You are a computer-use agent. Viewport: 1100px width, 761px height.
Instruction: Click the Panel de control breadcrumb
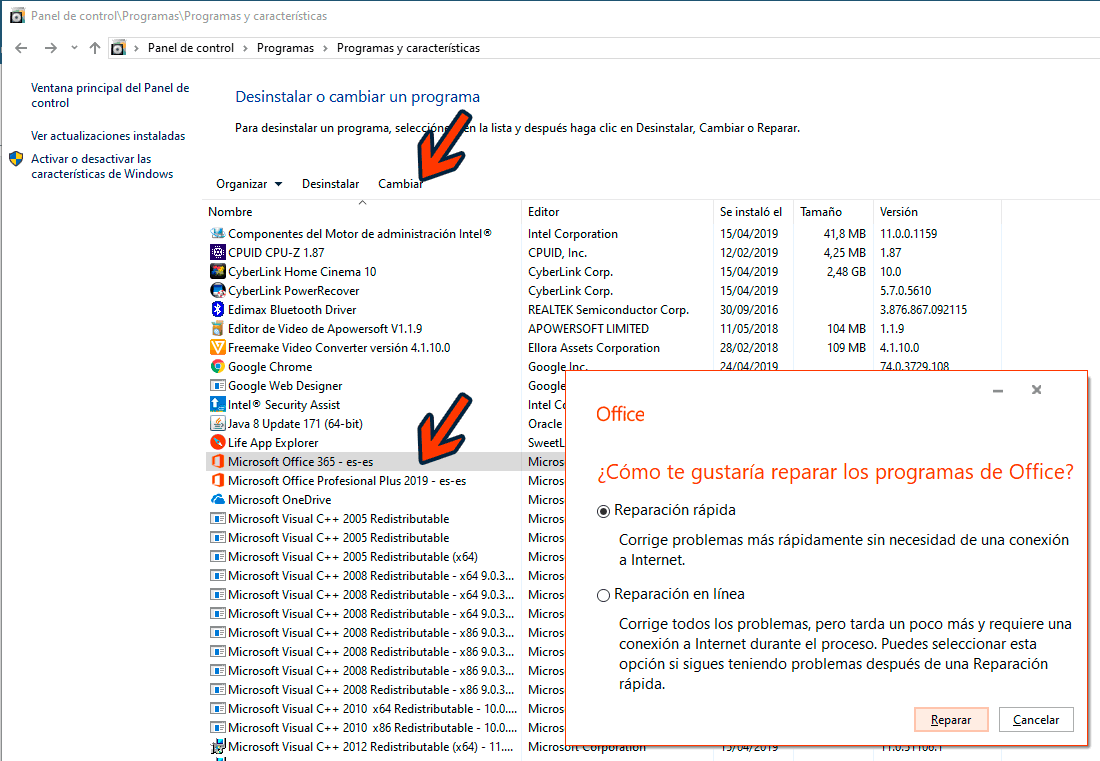click(x=191, y=48)
